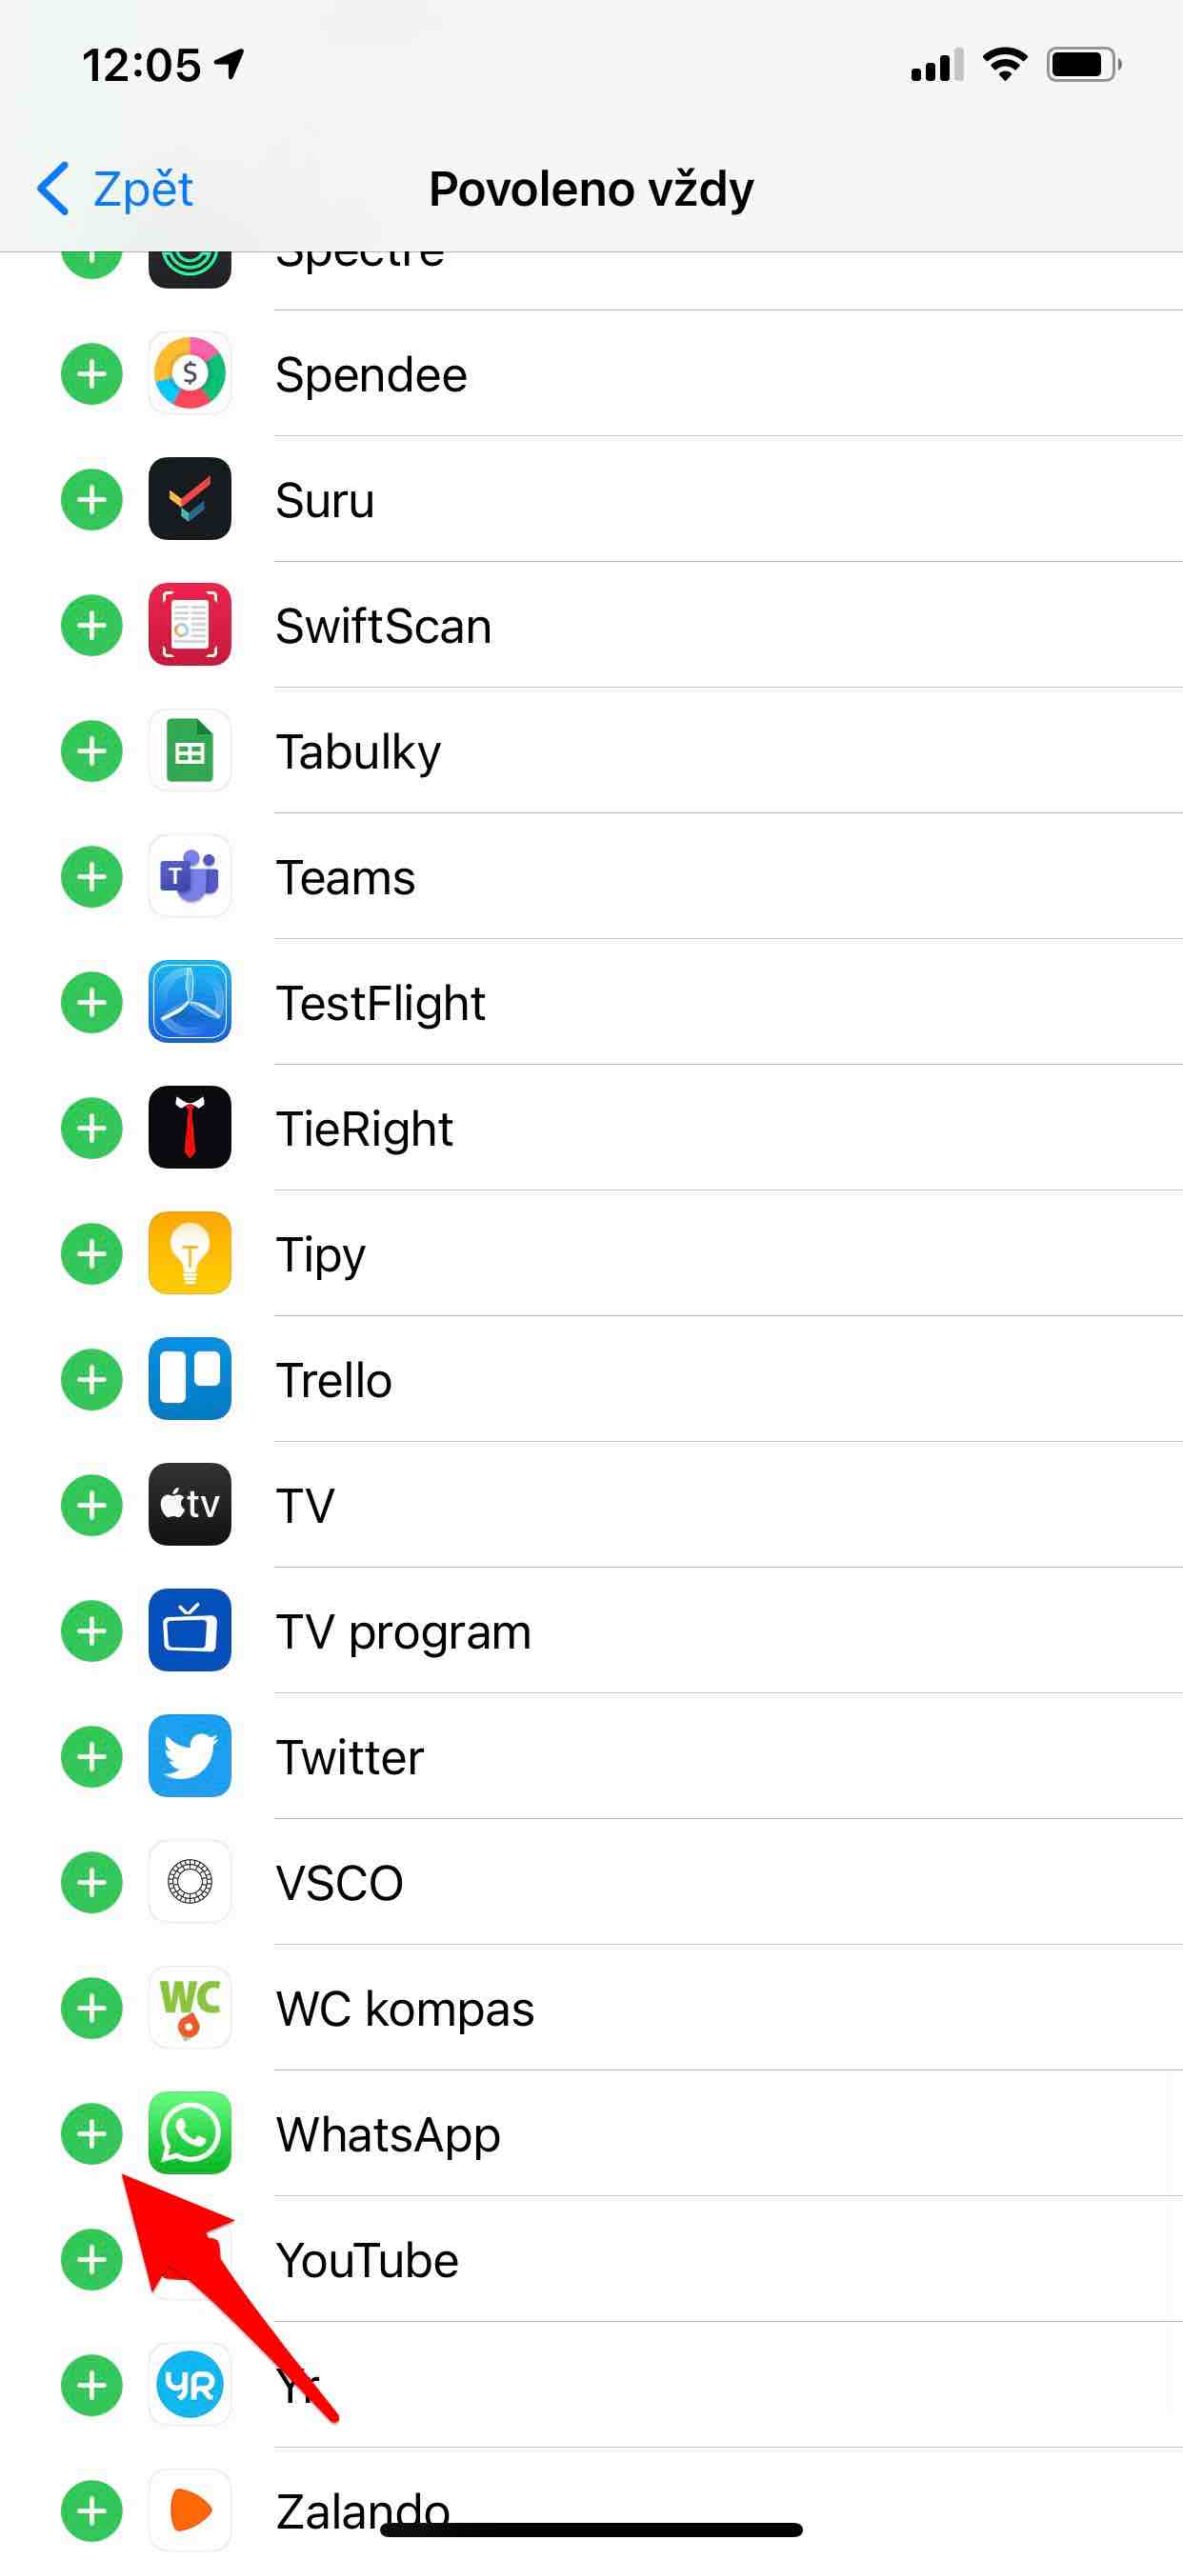Tap the Twitter bird icon
The width and height of the screenshot is (1183, 2560).
[189, 1756]
